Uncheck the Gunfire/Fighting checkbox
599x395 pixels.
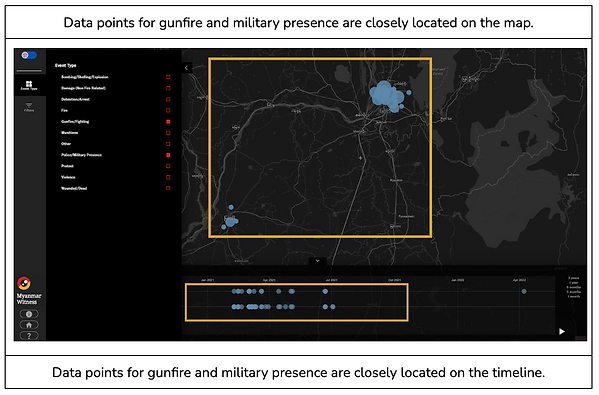point(168,121)
